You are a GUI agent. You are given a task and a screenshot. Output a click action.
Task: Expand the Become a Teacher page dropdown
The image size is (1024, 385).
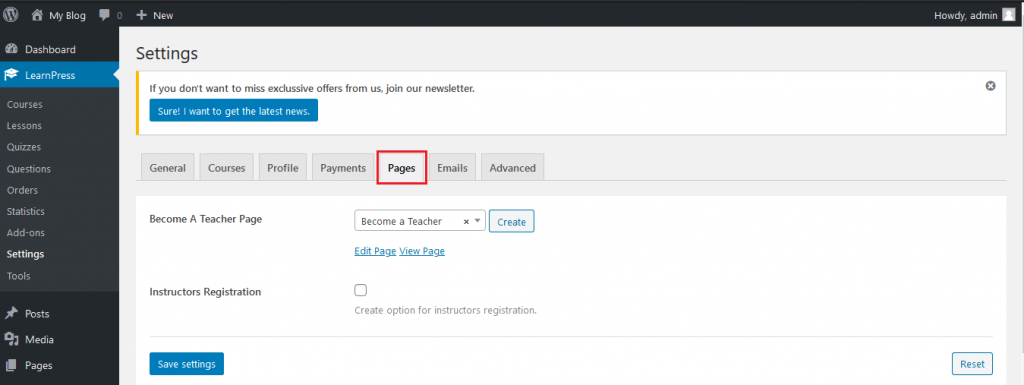(477, 221)
